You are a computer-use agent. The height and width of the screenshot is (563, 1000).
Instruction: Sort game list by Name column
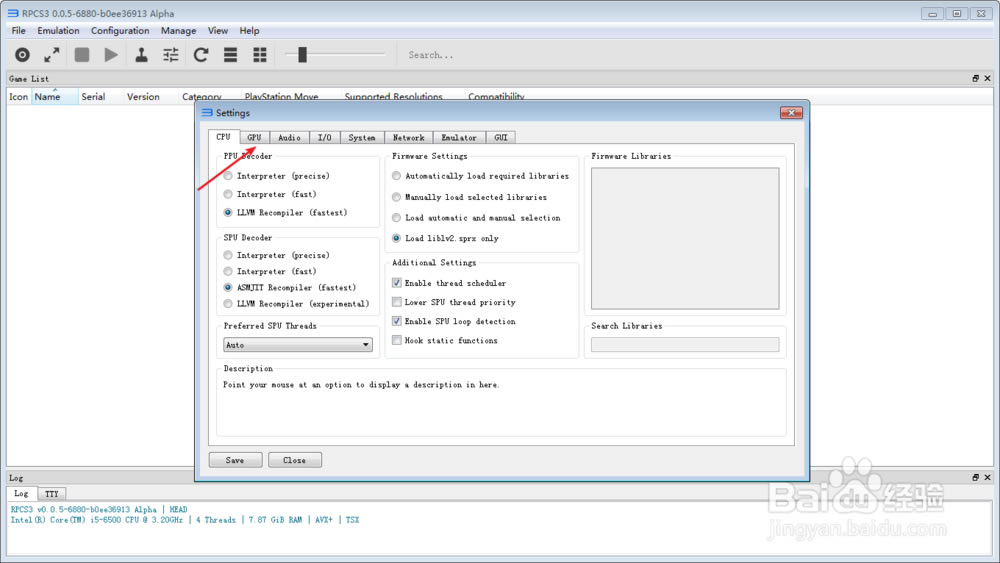(55, 96)
